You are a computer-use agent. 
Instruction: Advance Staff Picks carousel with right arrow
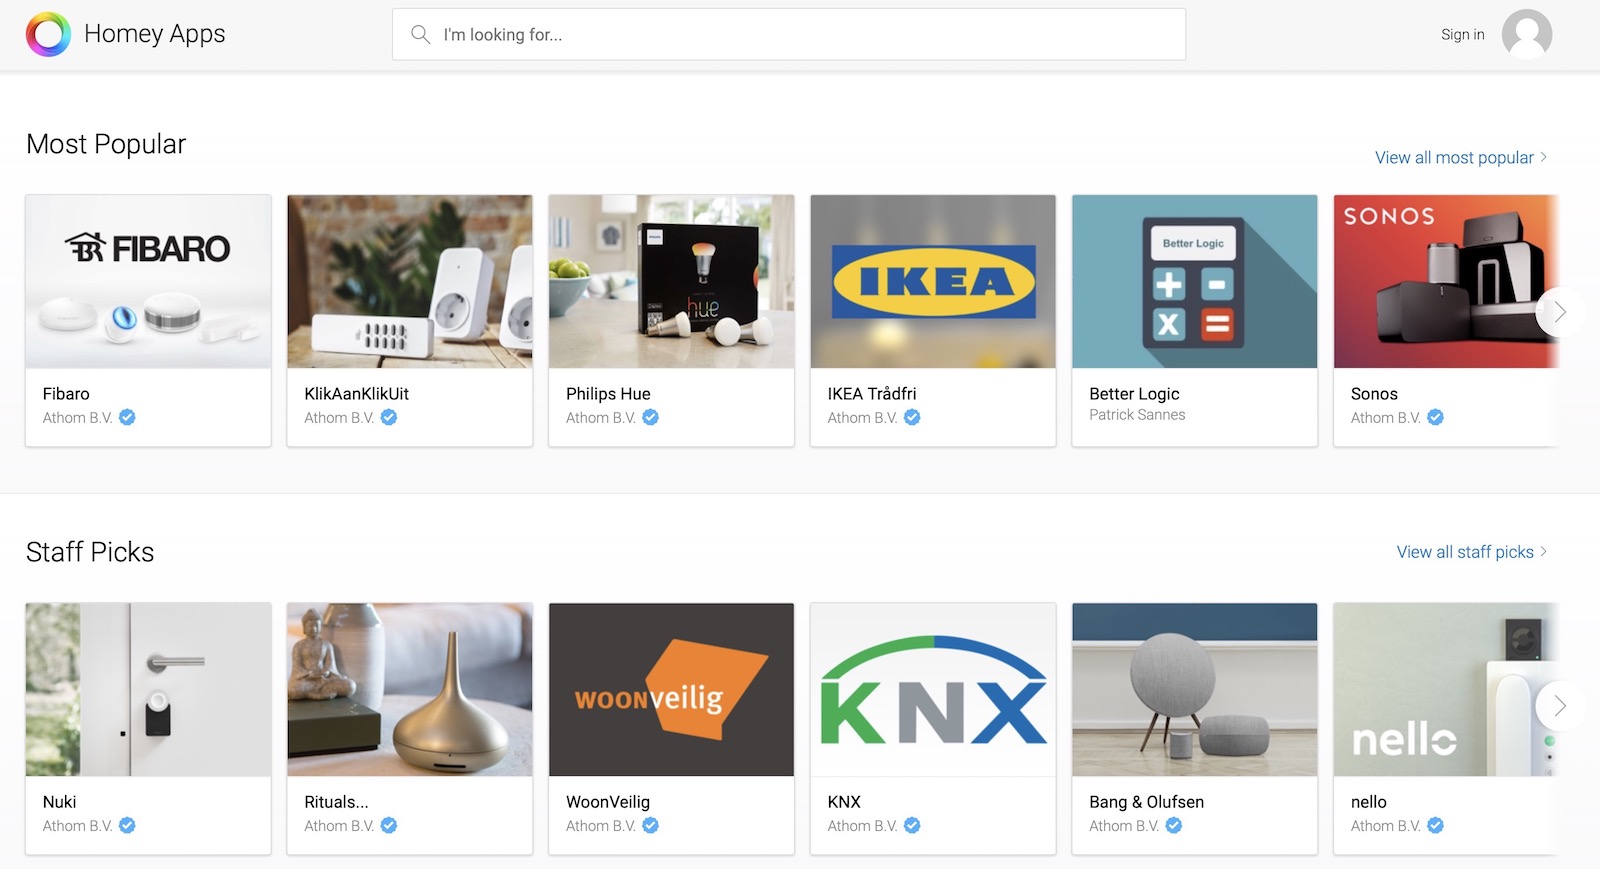point(1559,706)
